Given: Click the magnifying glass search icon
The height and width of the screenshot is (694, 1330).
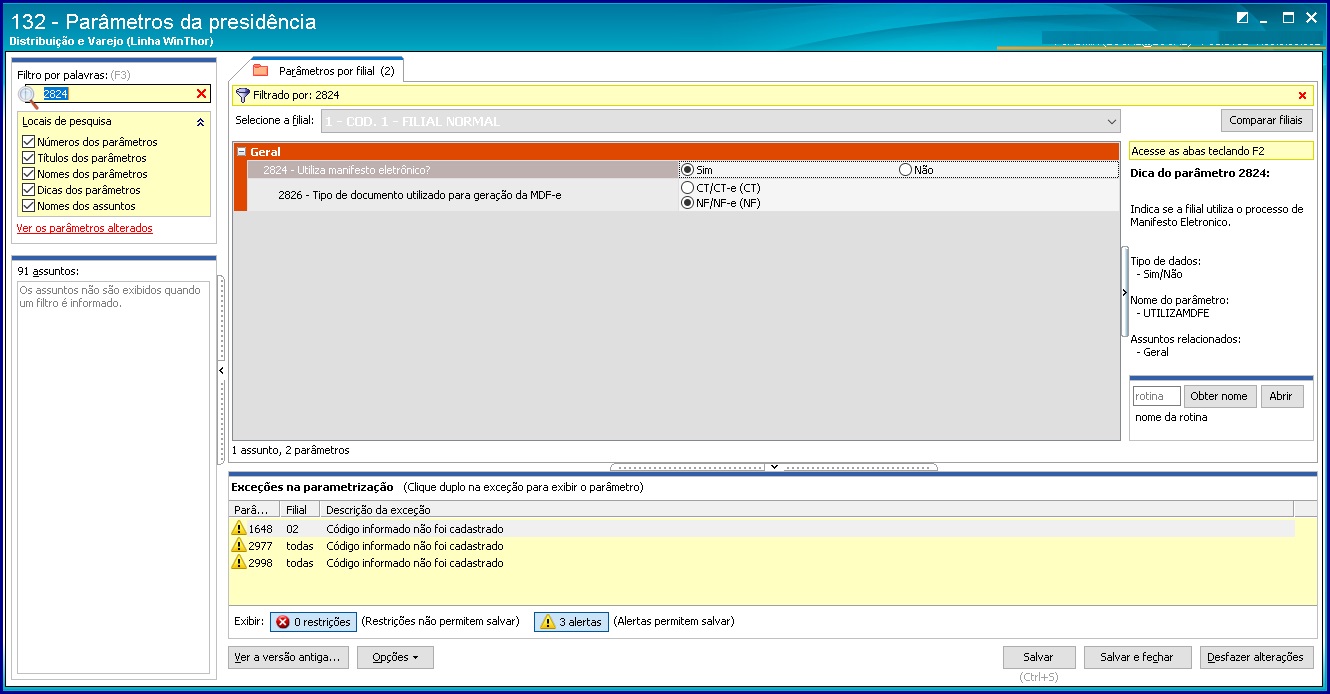Looking at the screenshot, I should coord(28,96).
